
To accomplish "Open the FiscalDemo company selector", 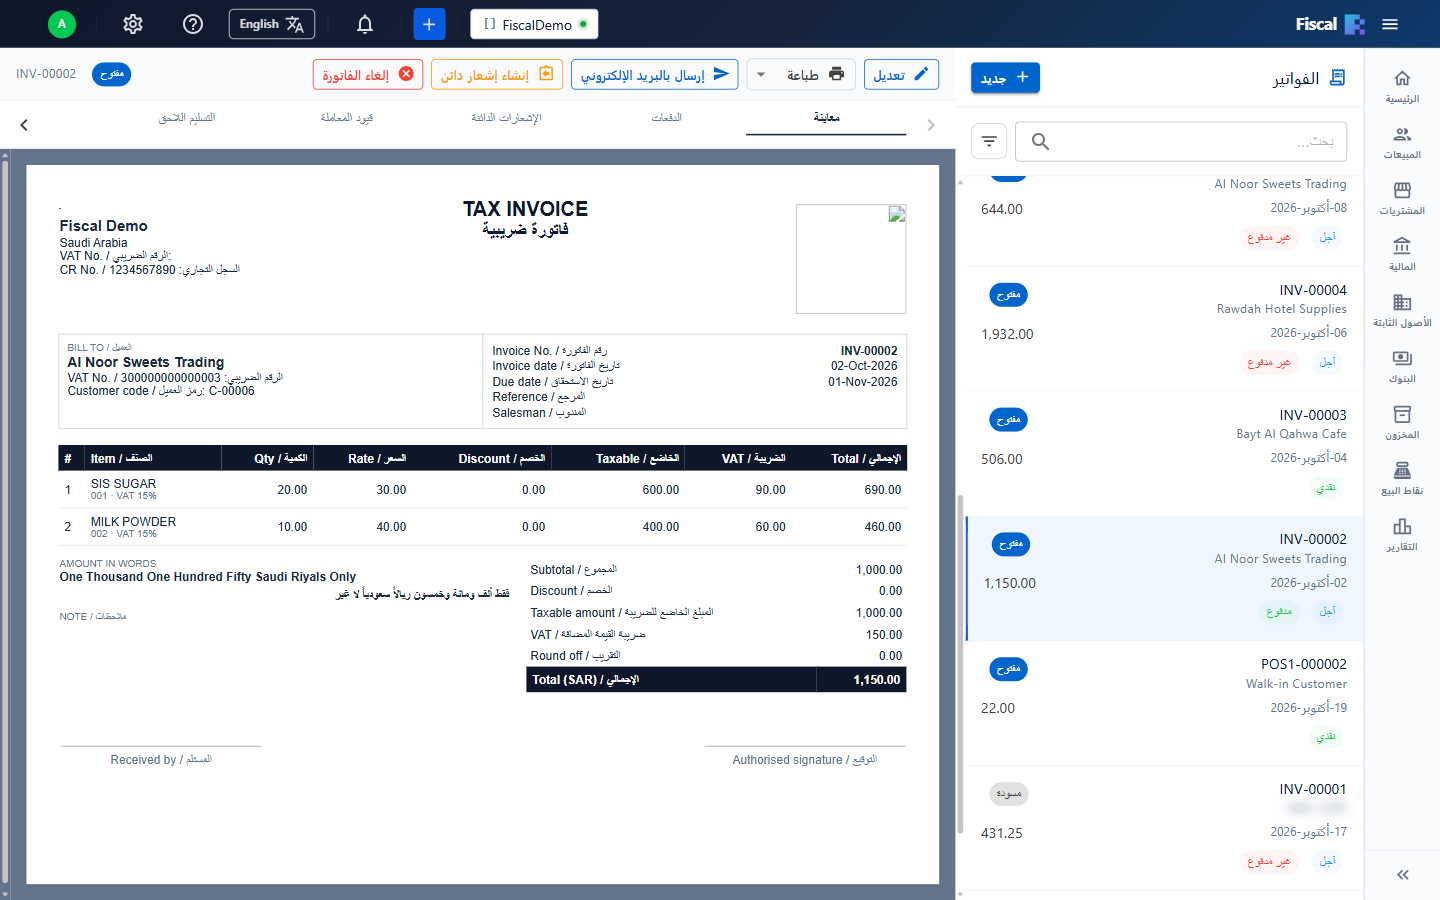I will [x=534, y=24].
